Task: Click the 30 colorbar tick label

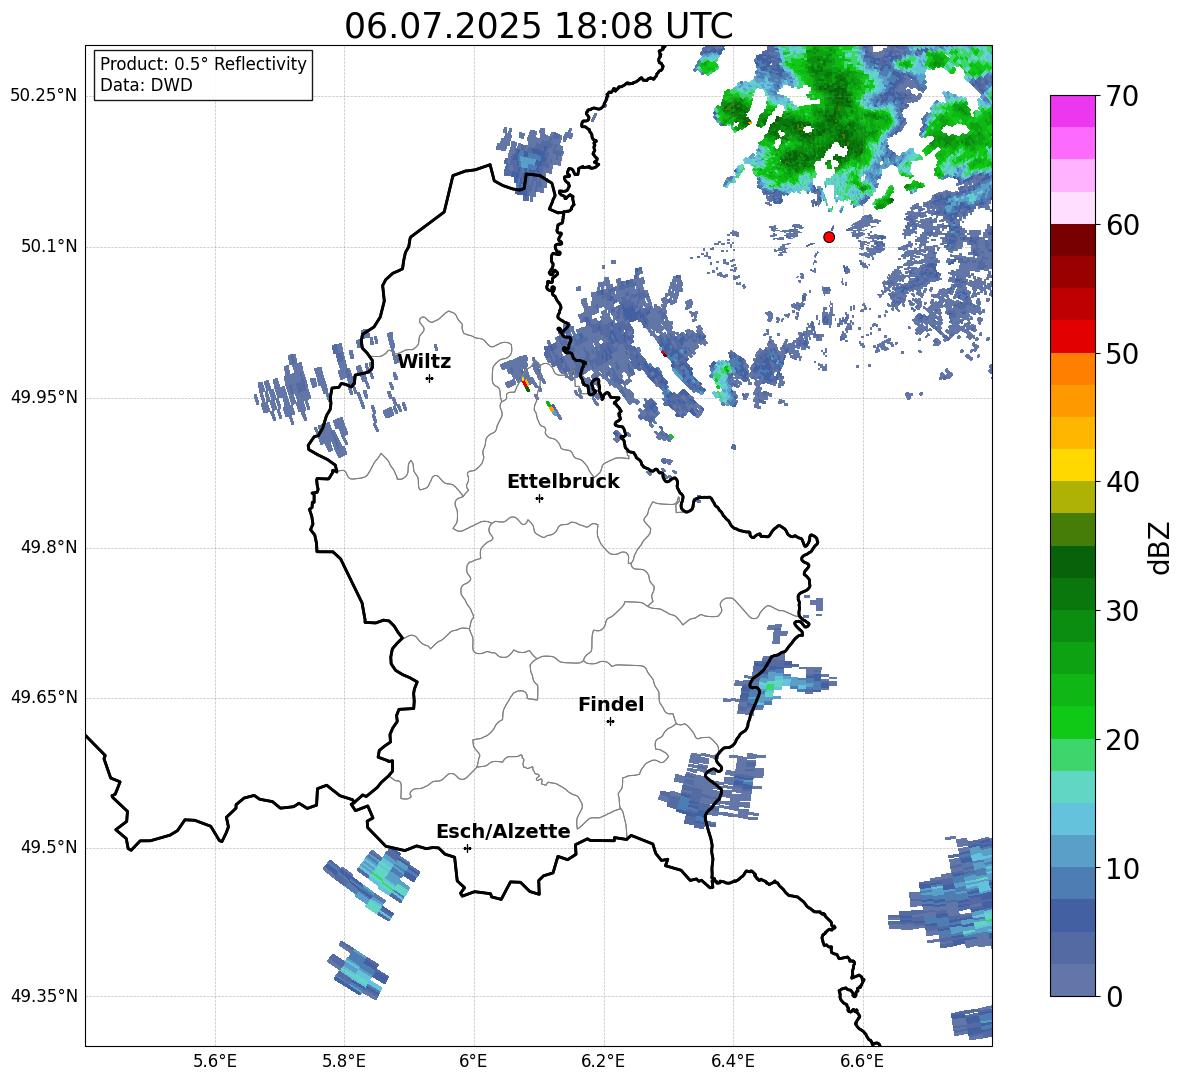Action: (1122, 611)
